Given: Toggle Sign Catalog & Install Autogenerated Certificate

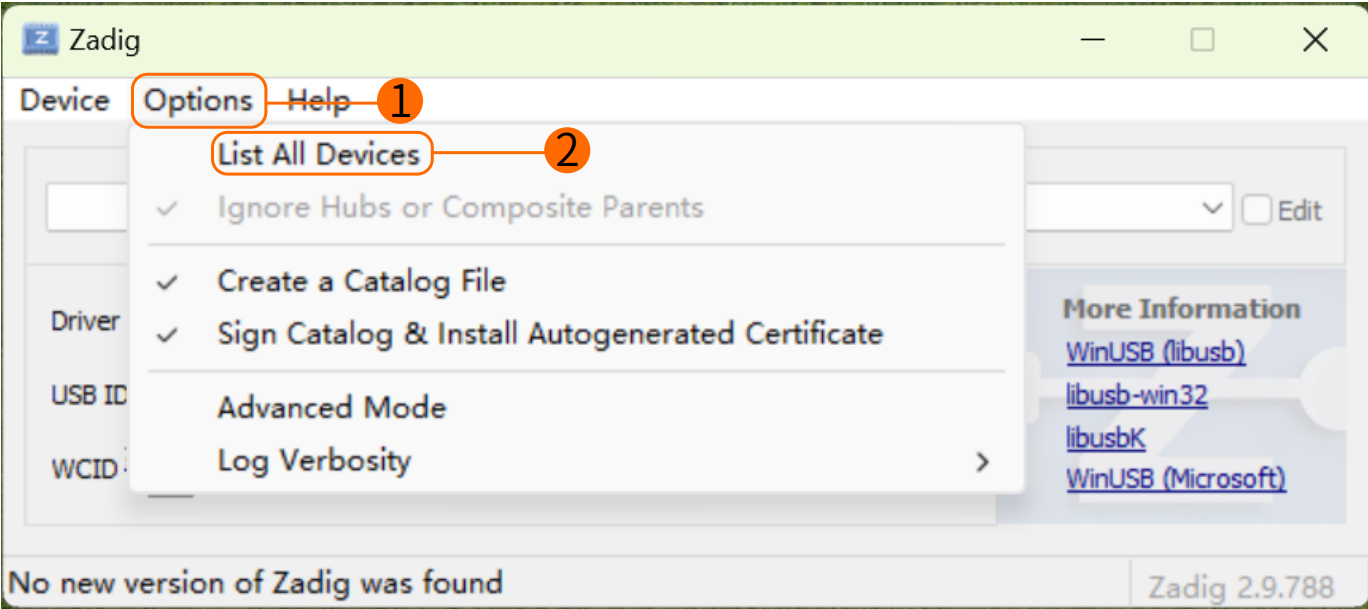Looking at the screenshot, I should [550, 334].
